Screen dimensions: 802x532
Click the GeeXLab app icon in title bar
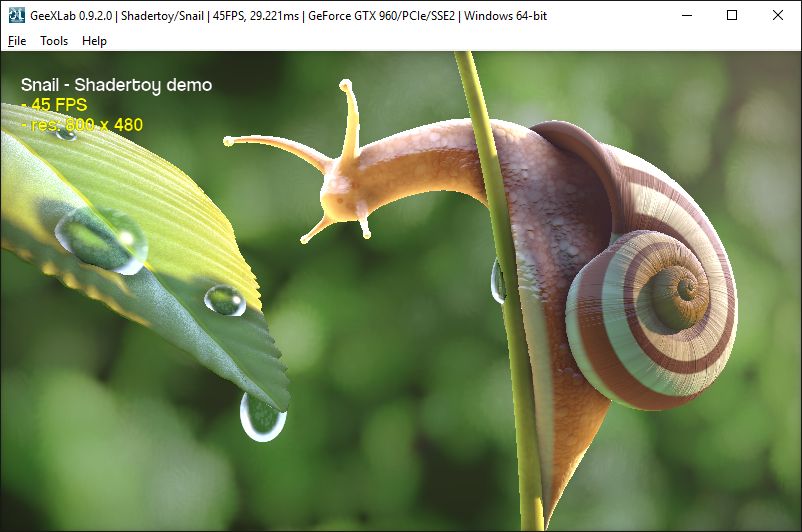[x=16, y=15]
